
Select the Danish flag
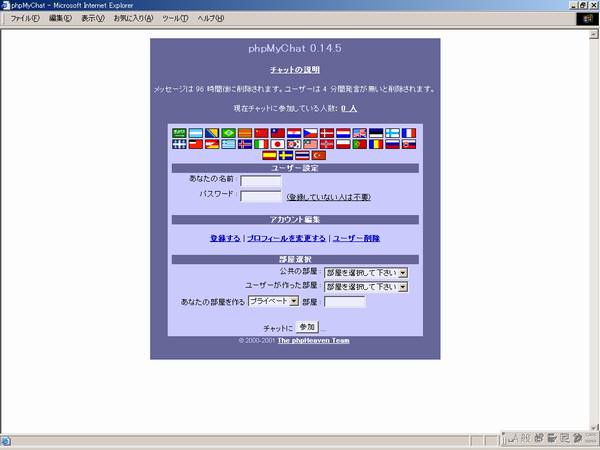[327, 133]
